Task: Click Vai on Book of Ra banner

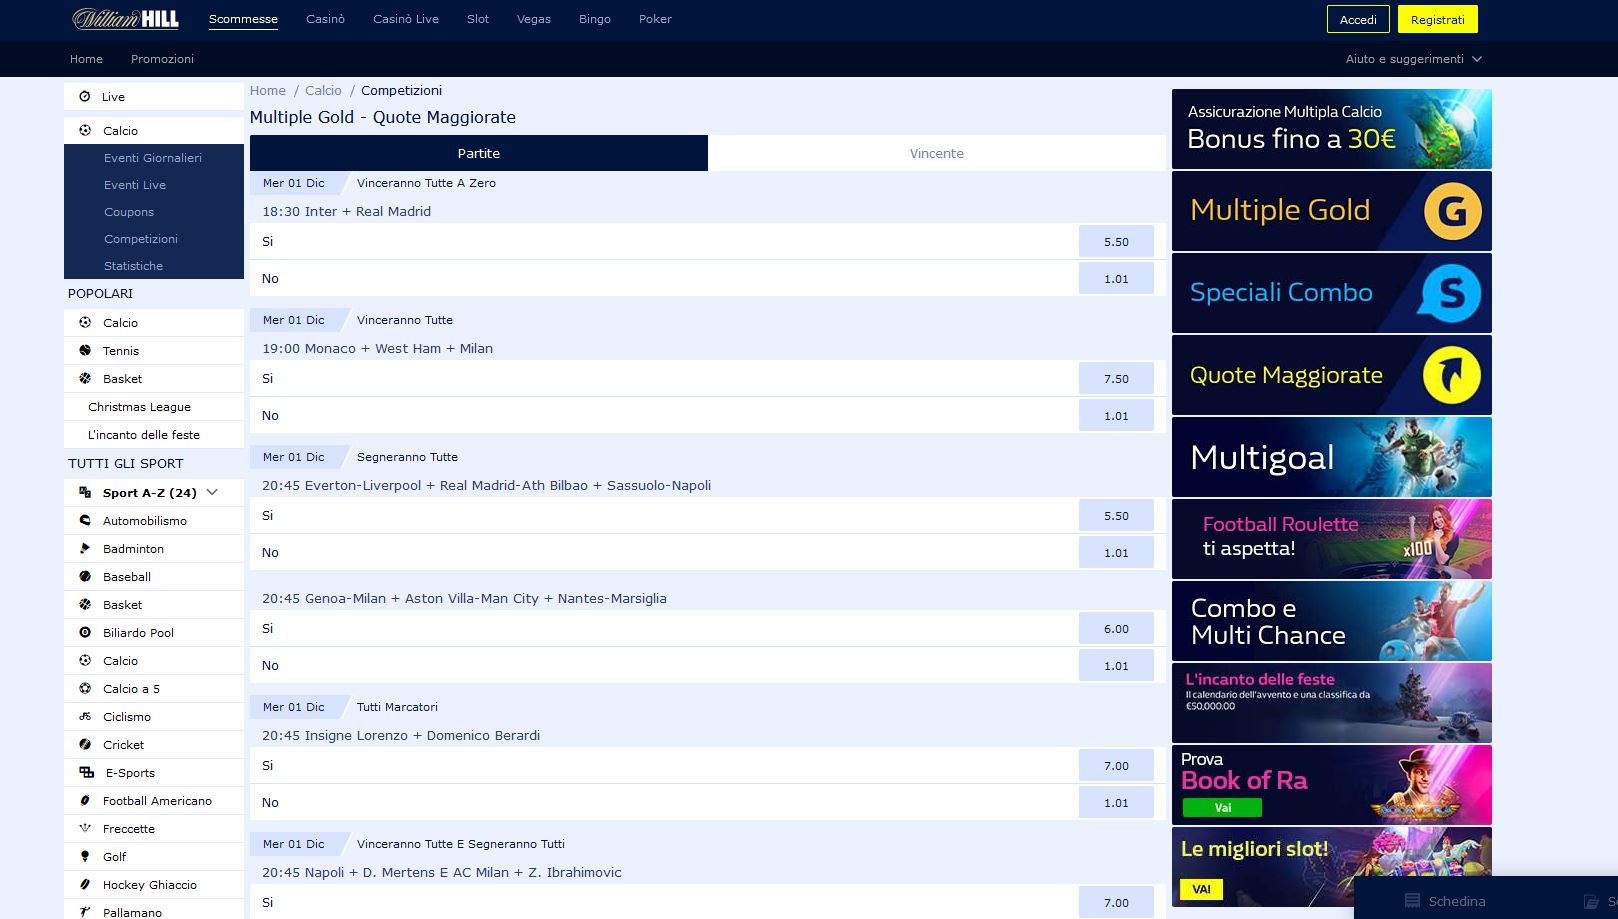Action: pyautogui.click(x=1222, y=808)
